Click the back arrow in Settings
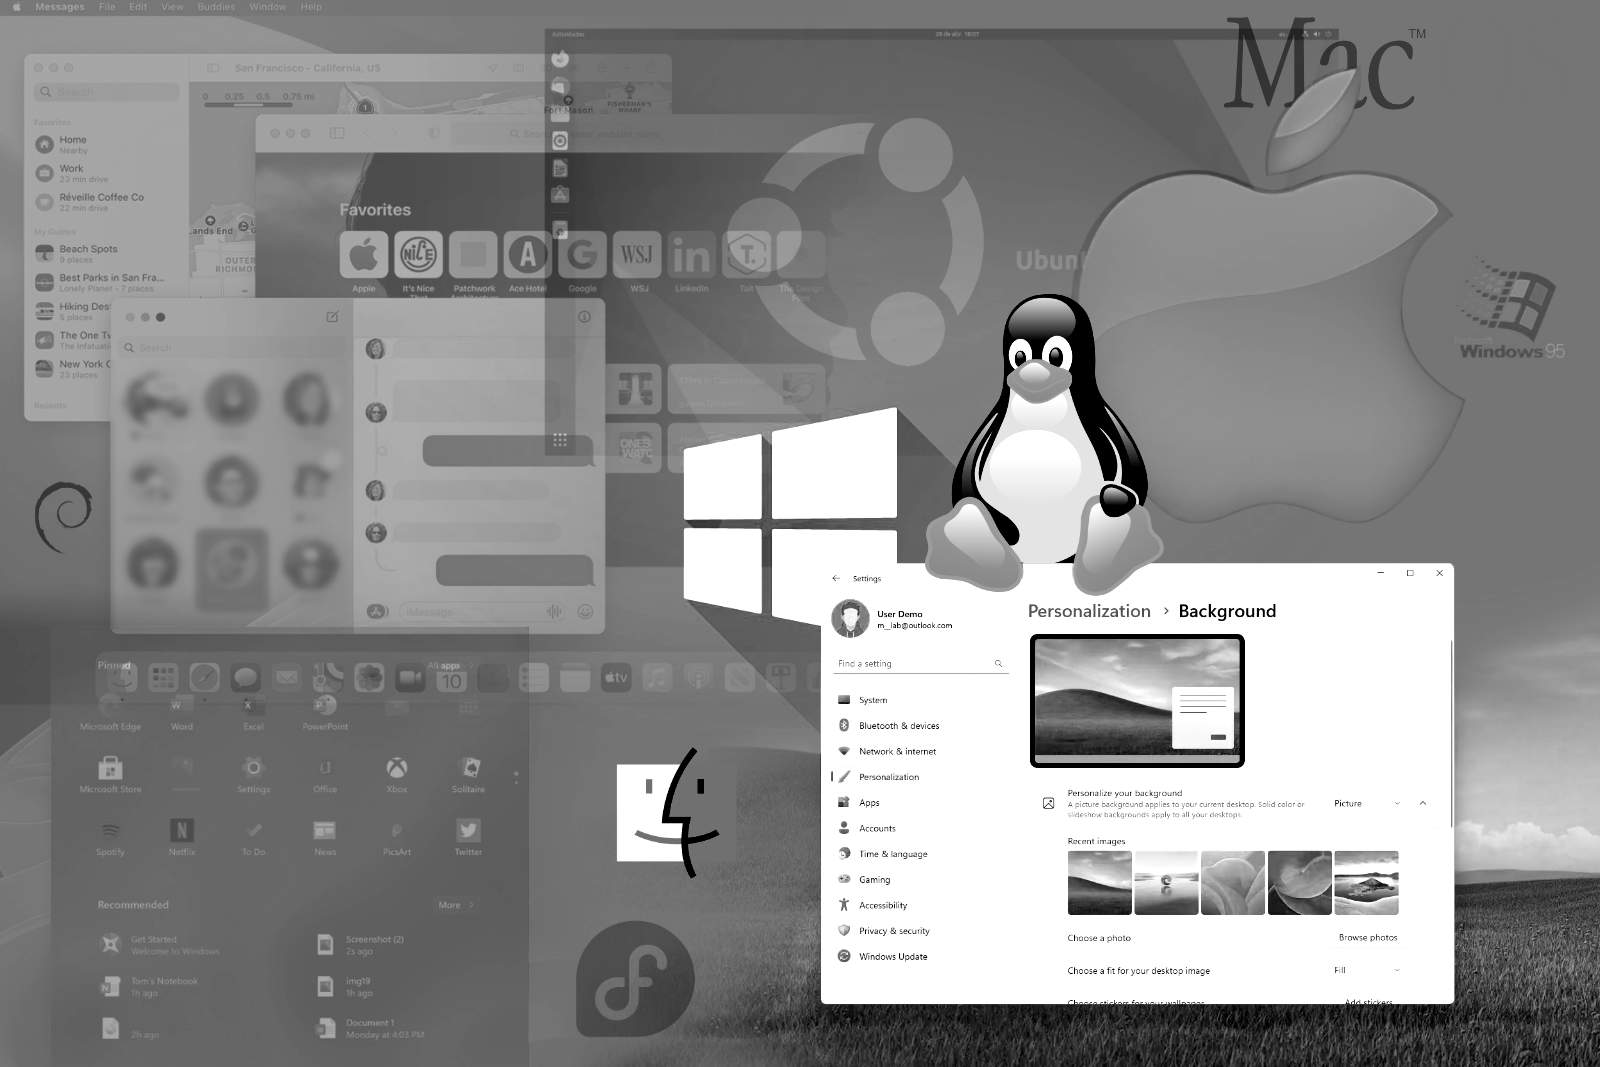The width and height of the screenshot is (1600, 1067). coord(836,578)
